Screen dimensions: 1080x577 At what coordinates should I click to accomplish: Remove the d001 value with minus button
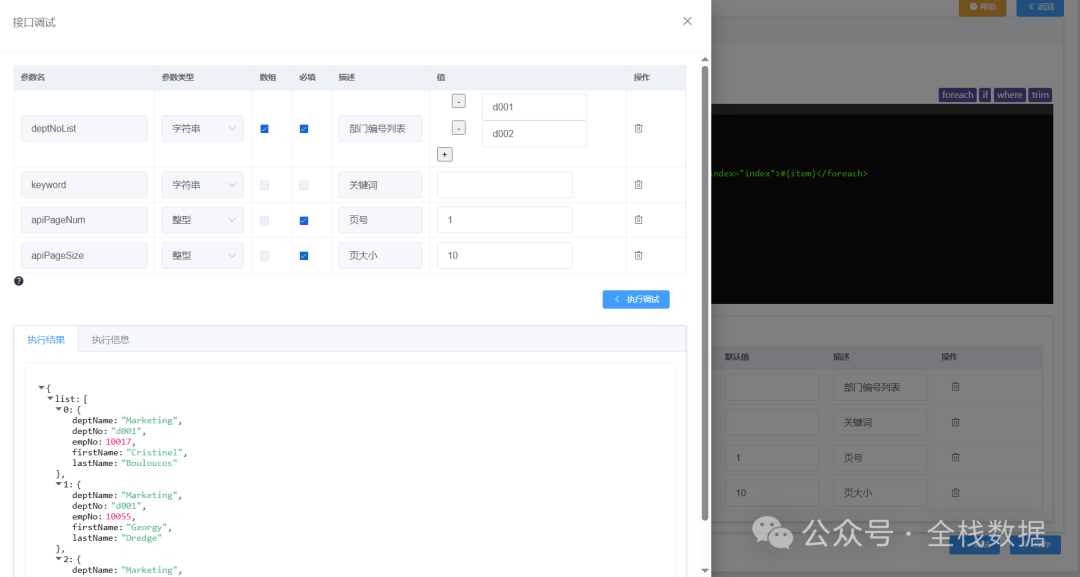click(458, 101)
